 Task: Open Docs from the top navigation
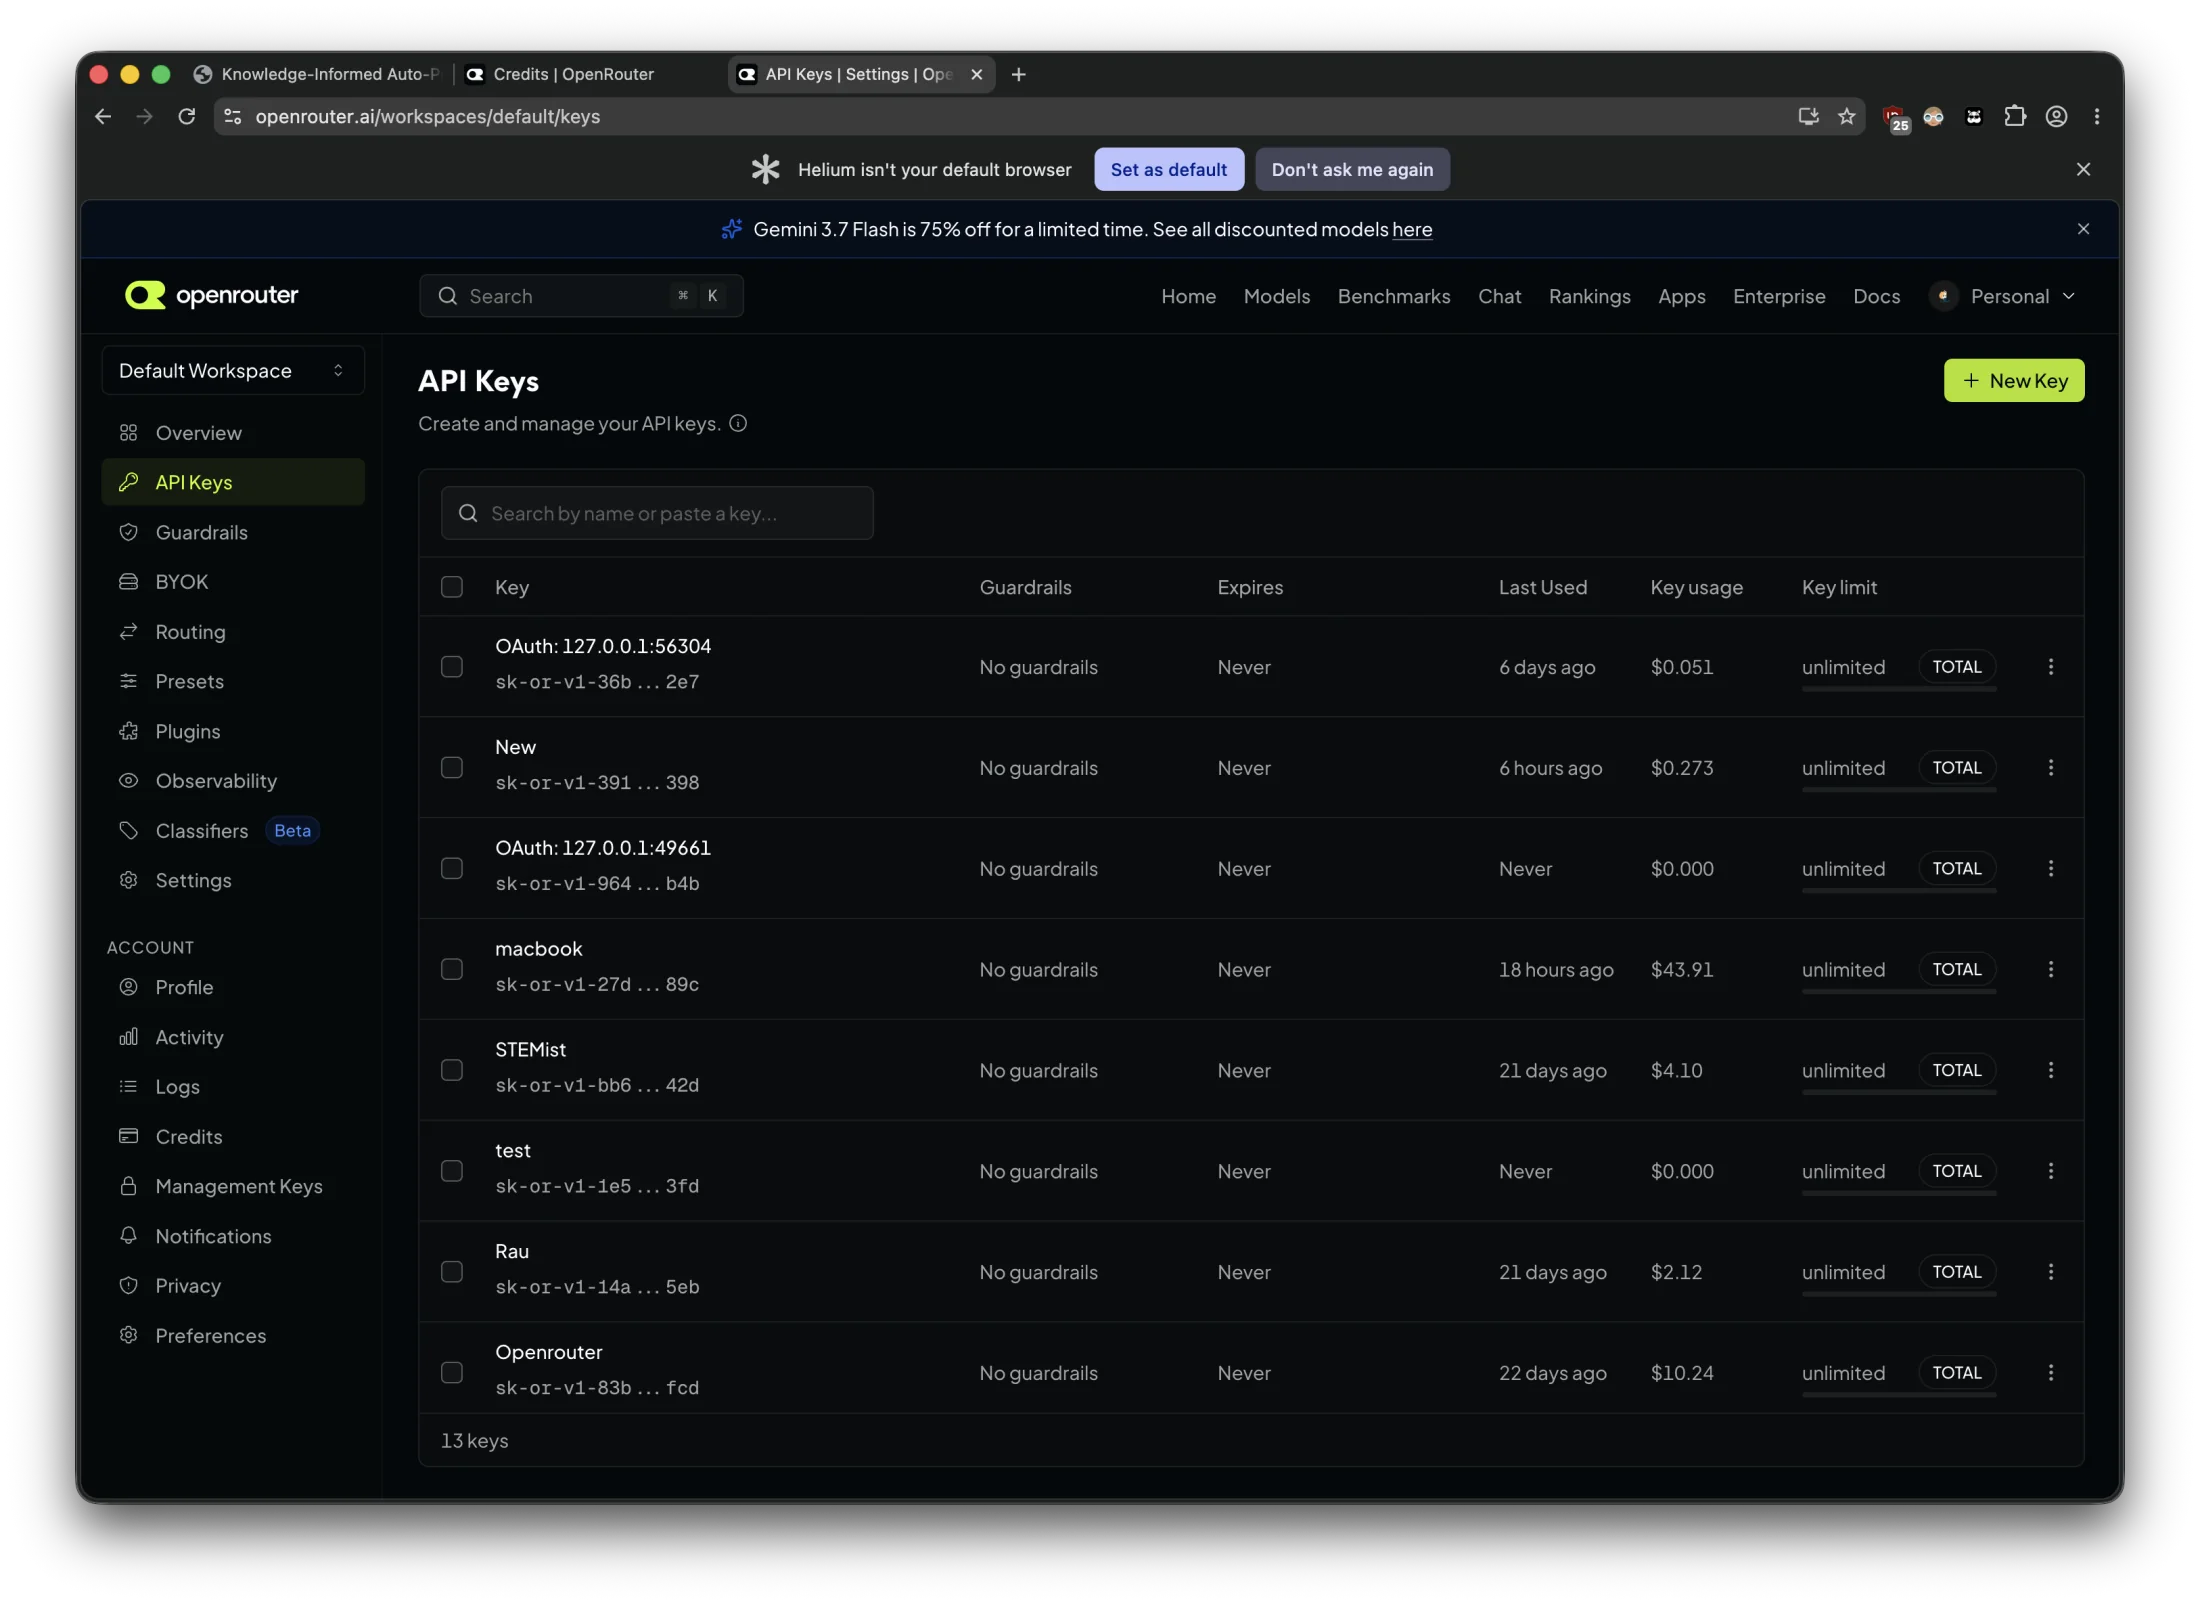pyautogui.click(x=1876, y=296)
